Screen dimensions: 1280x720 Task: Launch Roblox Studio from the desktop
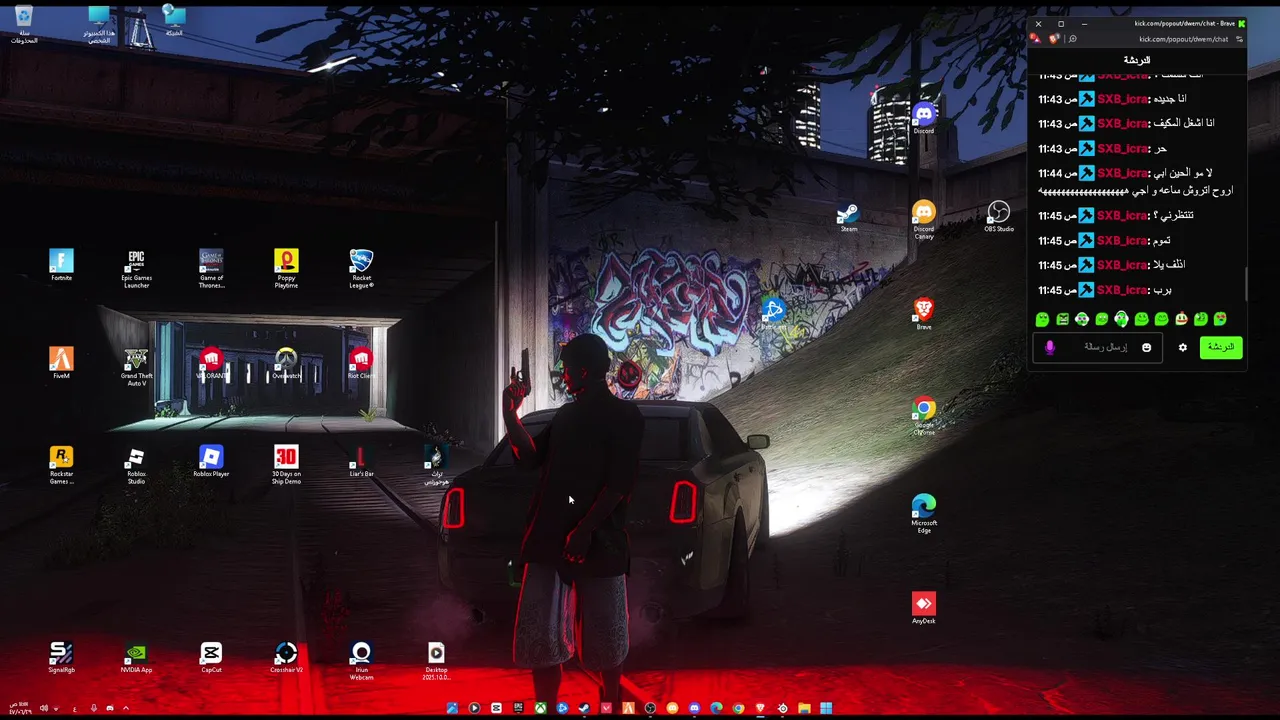point(136,465)
